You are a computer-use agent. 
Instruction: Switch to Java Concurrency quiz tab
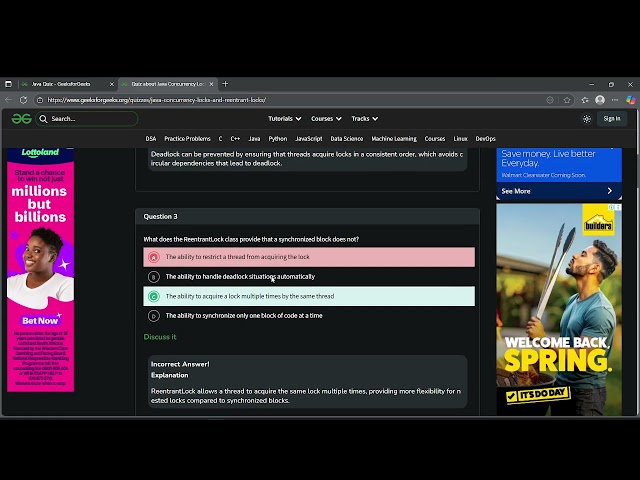point(167,84)
